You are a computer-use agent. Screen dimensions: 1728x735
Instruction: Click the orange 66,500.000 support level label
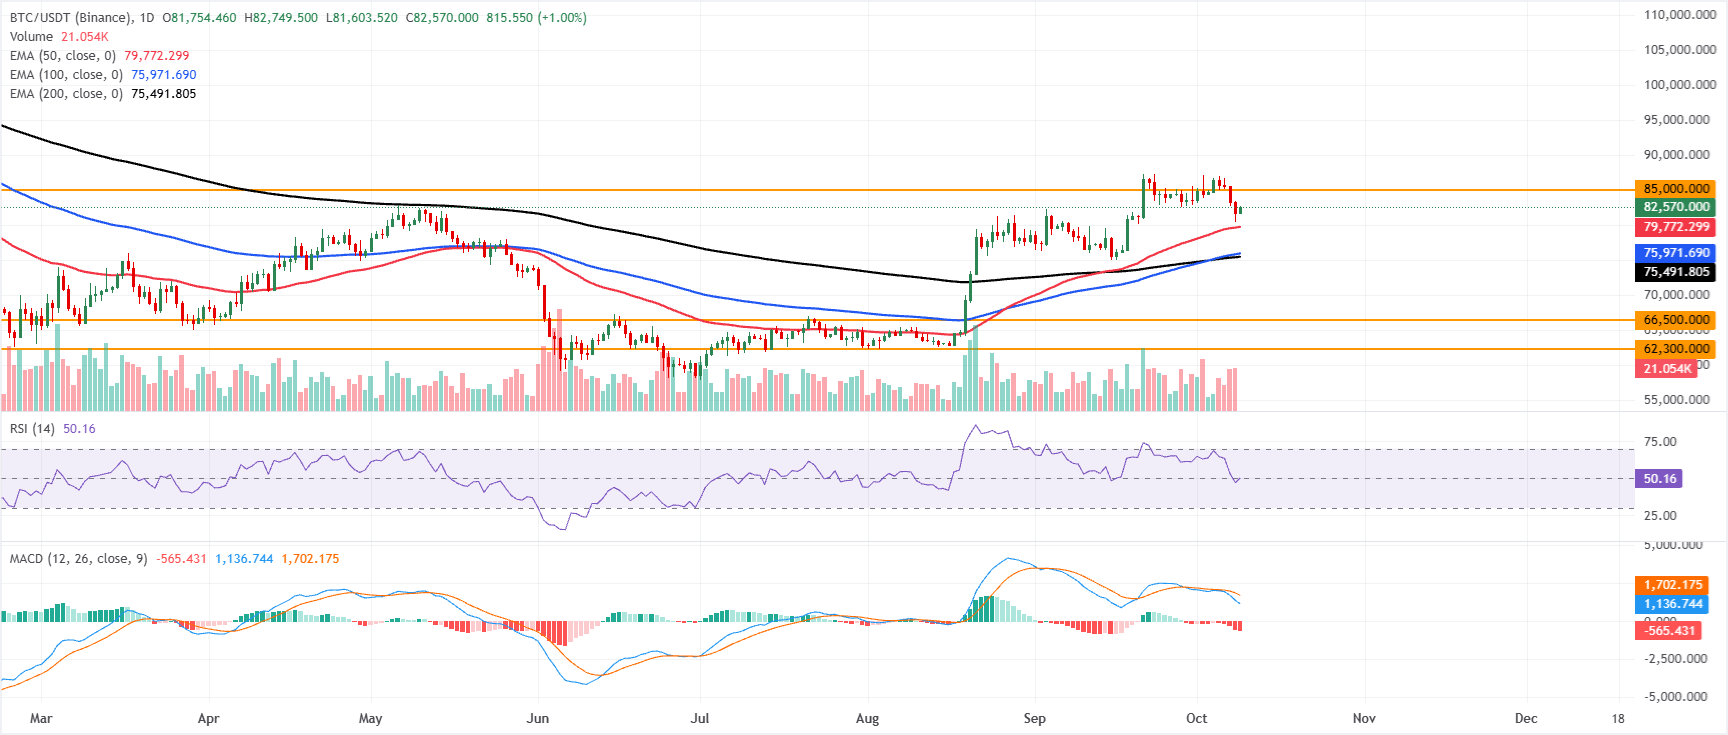[x=1676, y=320]
